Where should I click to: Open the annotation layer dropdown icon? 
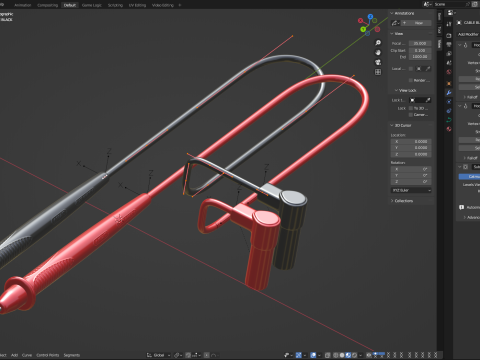click(395, 23)
